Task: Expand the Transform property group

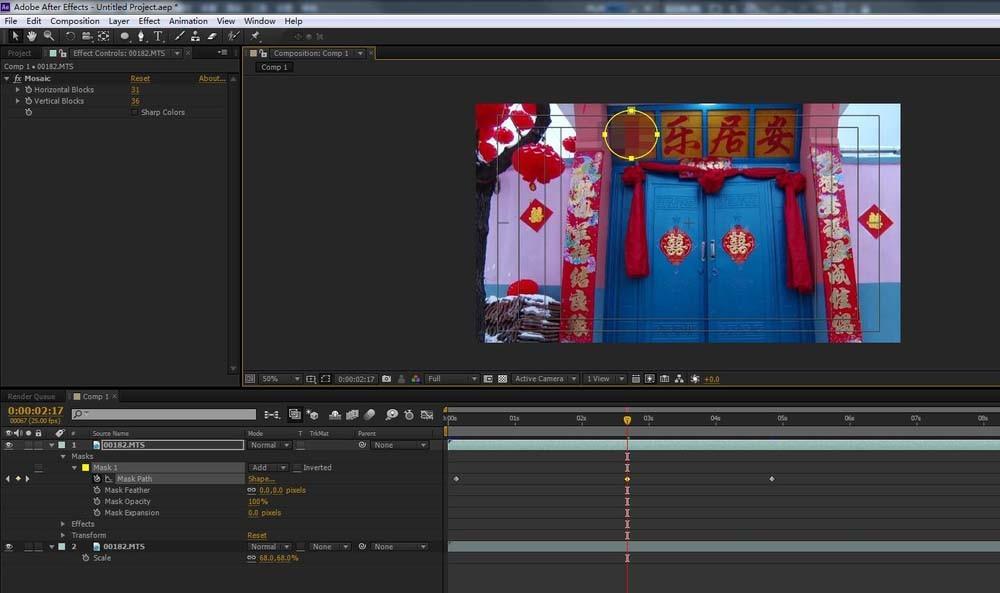Action: (x=63, y=535)
